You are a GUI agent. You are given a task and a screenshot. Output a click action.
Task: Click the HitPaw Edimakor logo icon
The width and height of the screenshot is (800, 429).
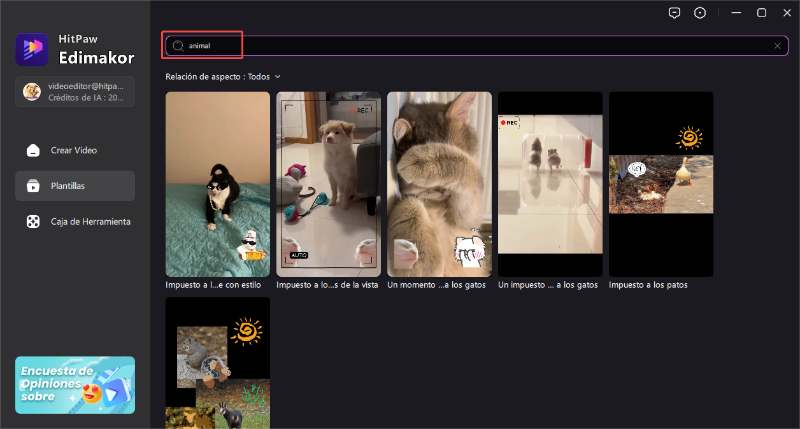pos(32,49)
